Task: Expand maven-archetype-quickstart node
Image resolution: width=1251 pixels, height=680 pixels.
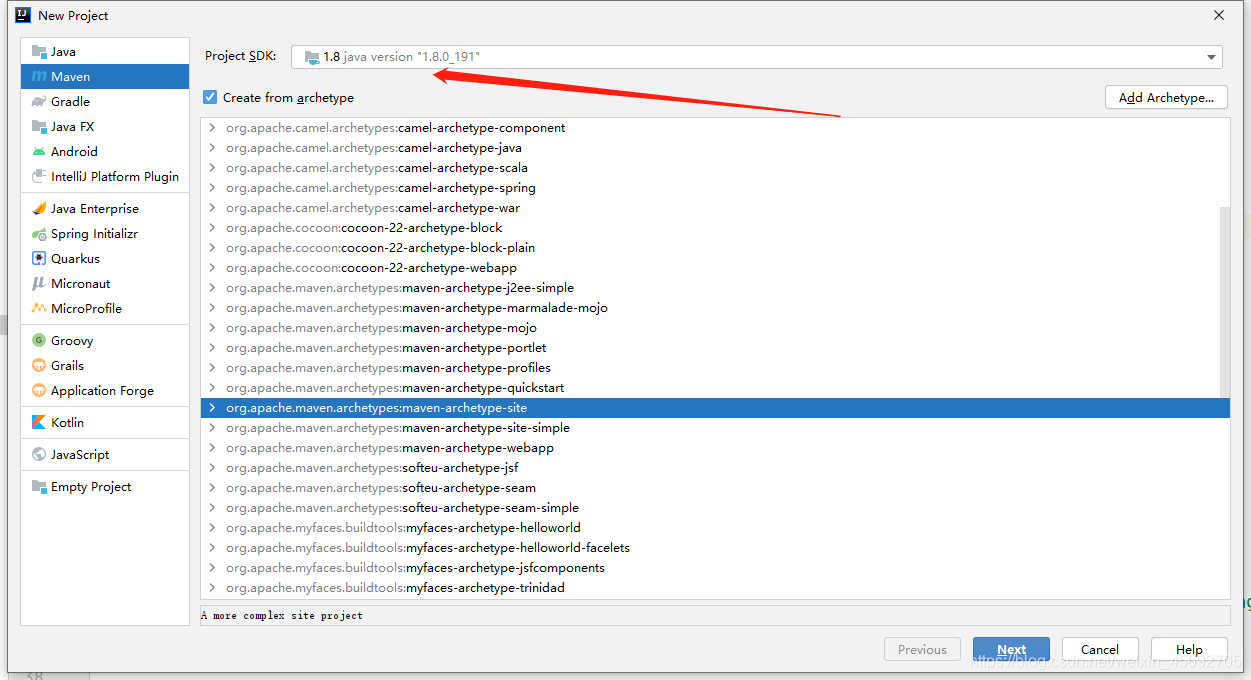Action: tap(212, 388)
